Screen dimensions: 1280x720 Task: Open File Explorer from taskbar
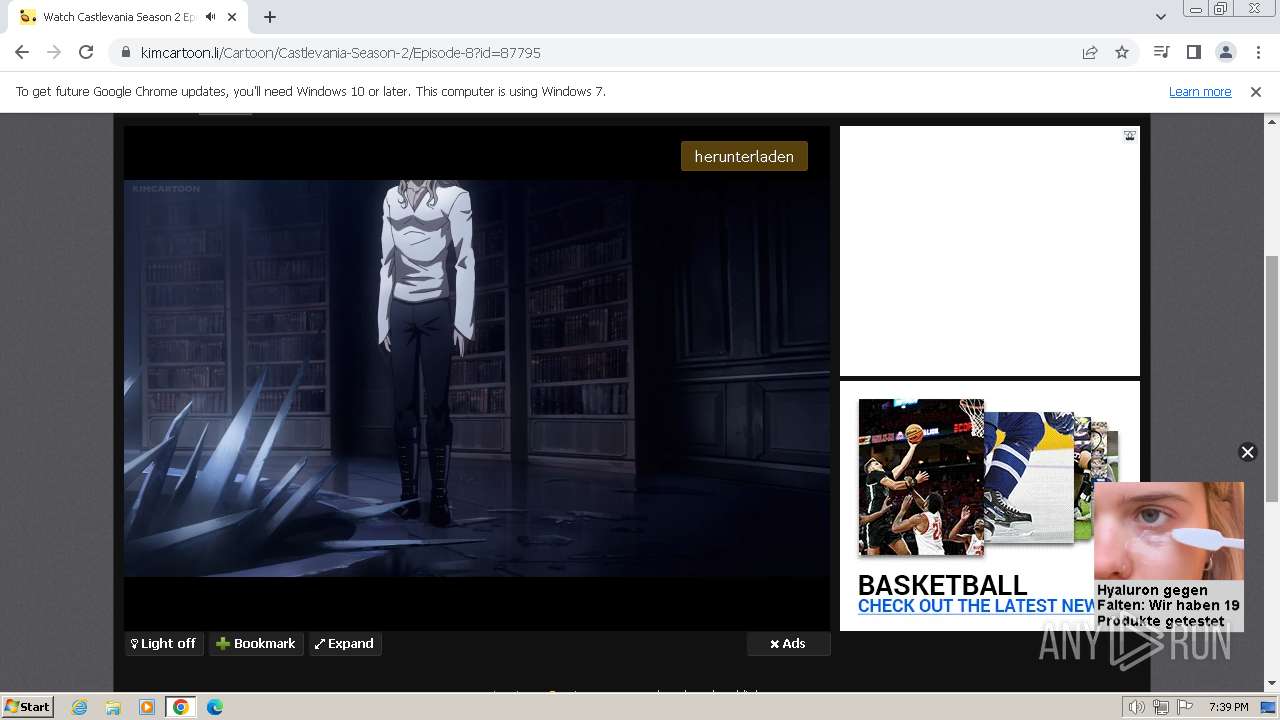point(113,707)
